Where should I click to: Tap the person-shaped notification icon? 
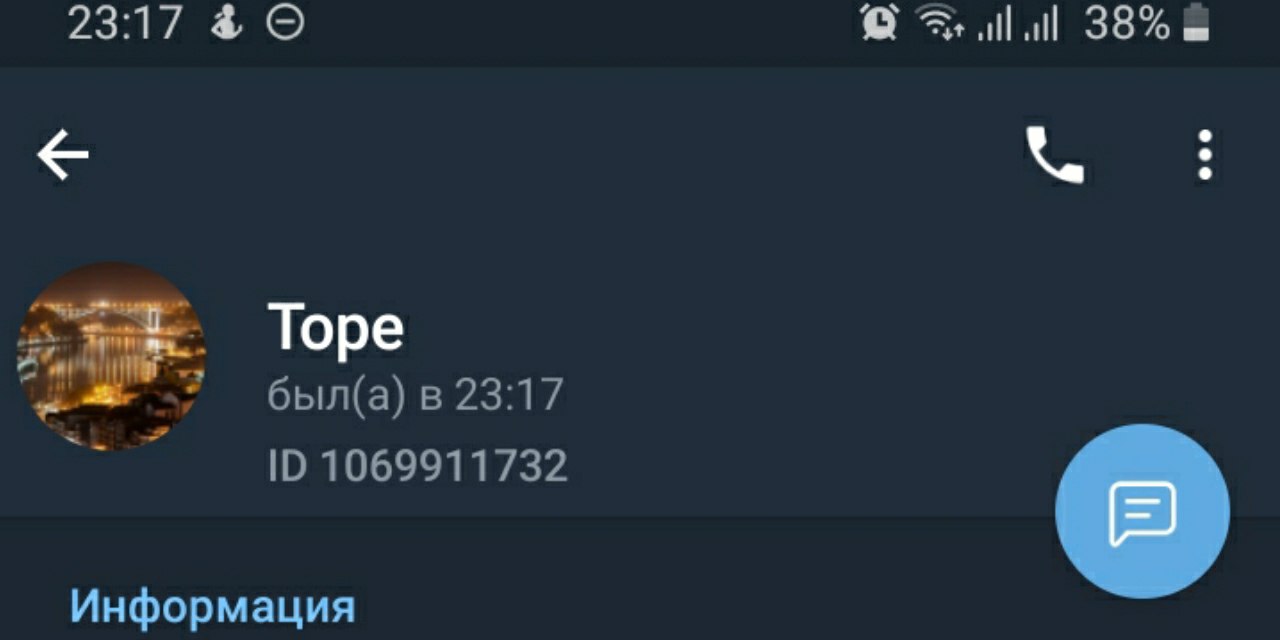226,23
